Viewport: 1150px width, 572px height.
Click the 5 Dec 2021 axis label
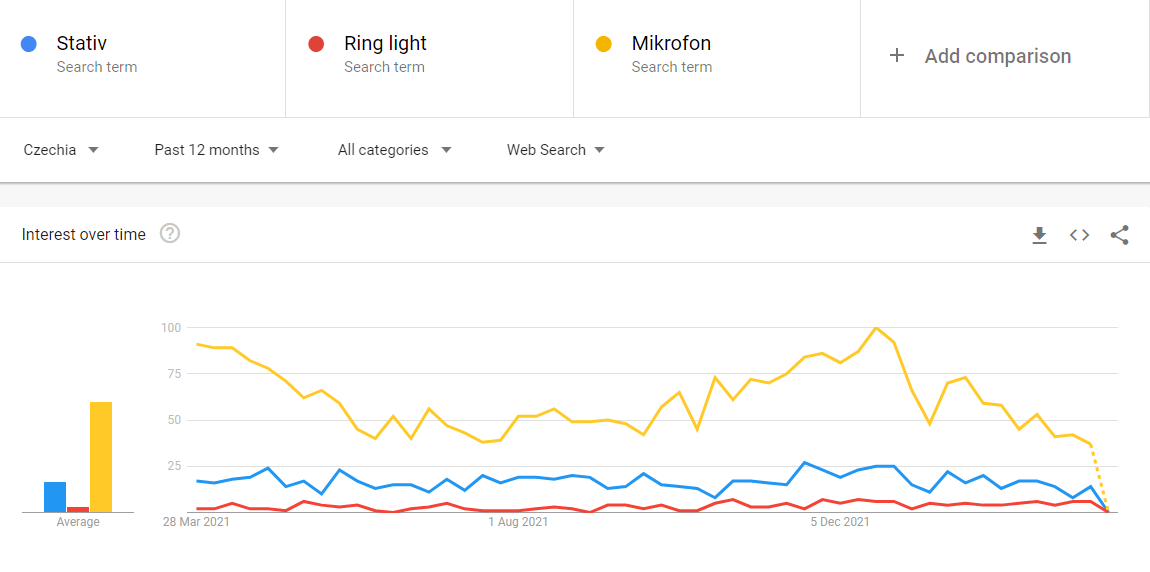840,522
